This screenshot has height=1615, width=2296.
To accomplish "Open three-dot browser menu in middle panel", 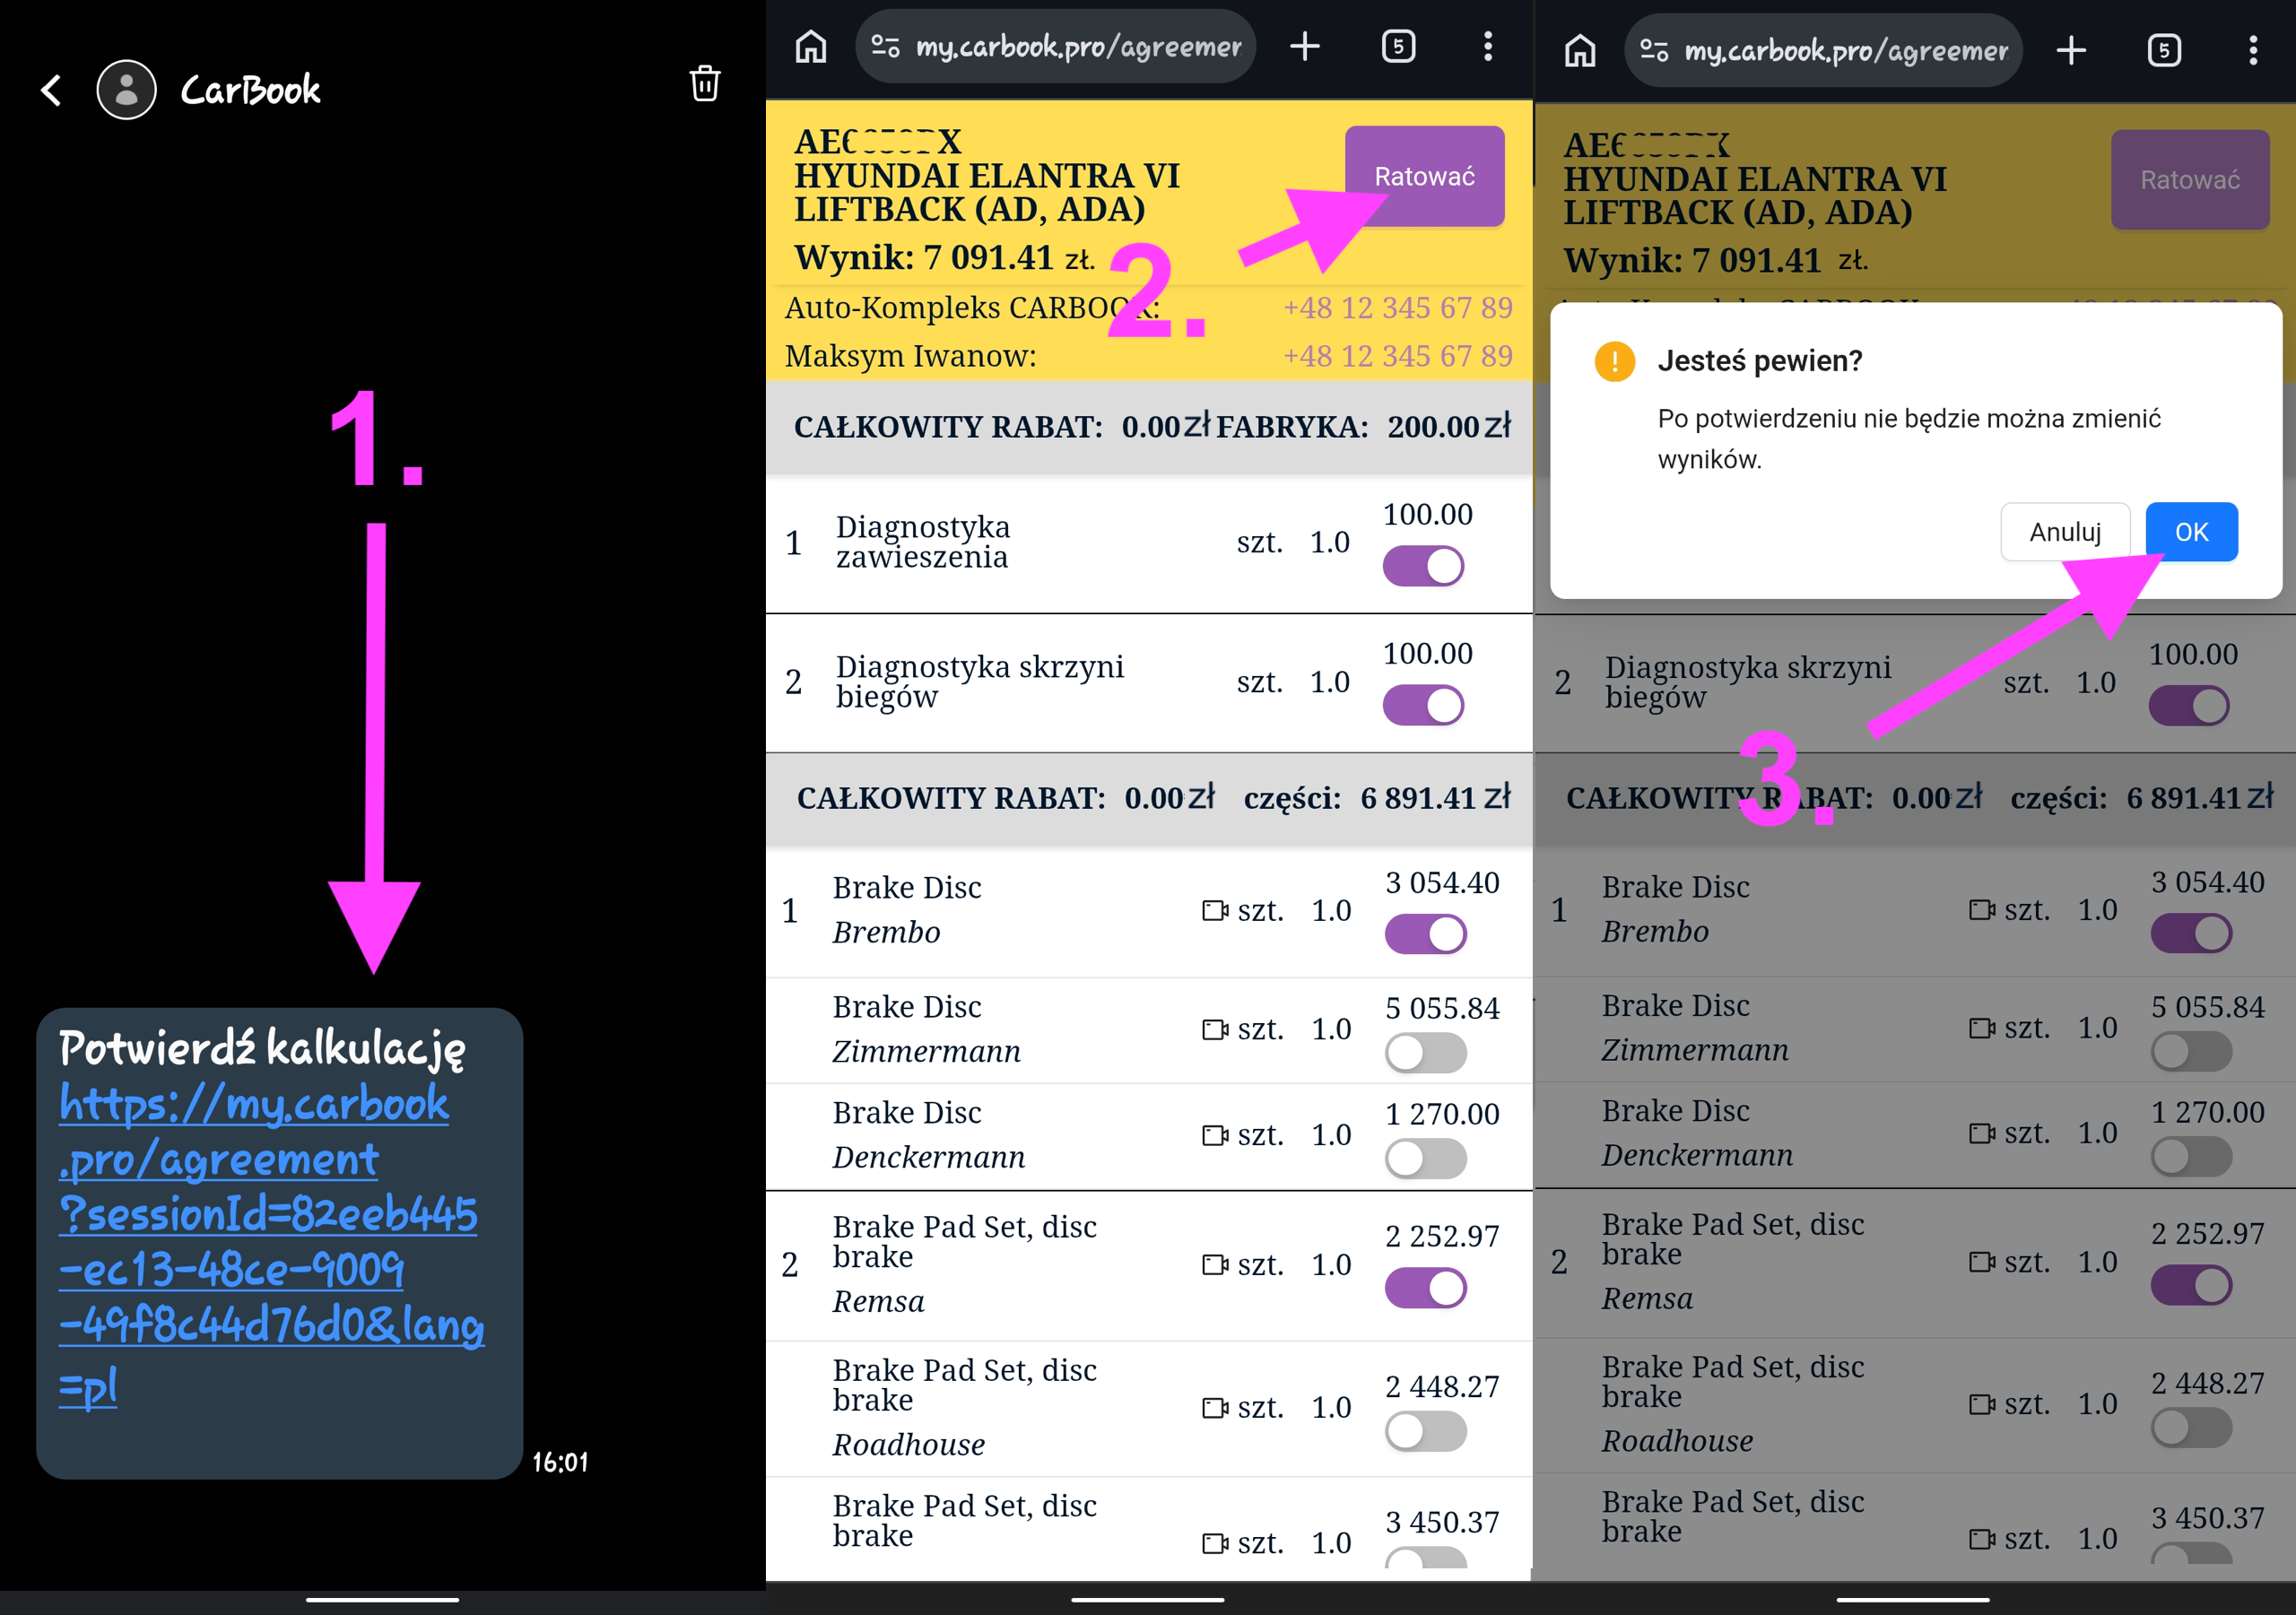I will coord(1488,46).
